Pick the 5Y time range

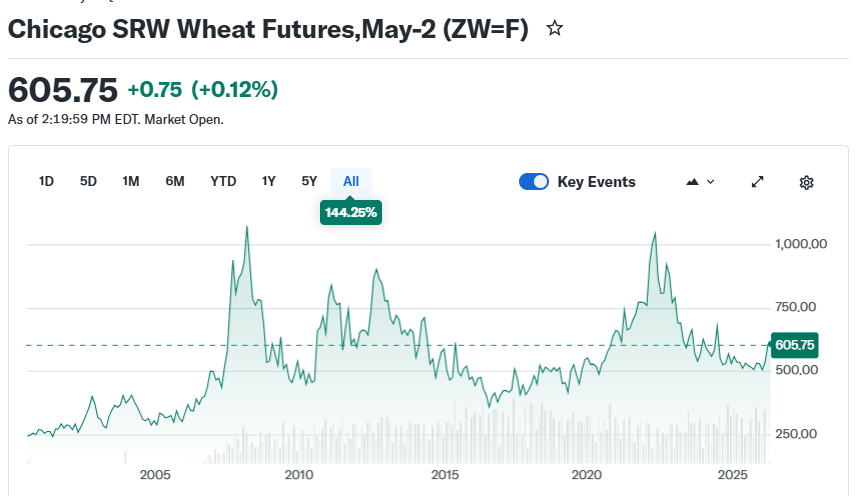pyautogui.click(x=309, y=181)
